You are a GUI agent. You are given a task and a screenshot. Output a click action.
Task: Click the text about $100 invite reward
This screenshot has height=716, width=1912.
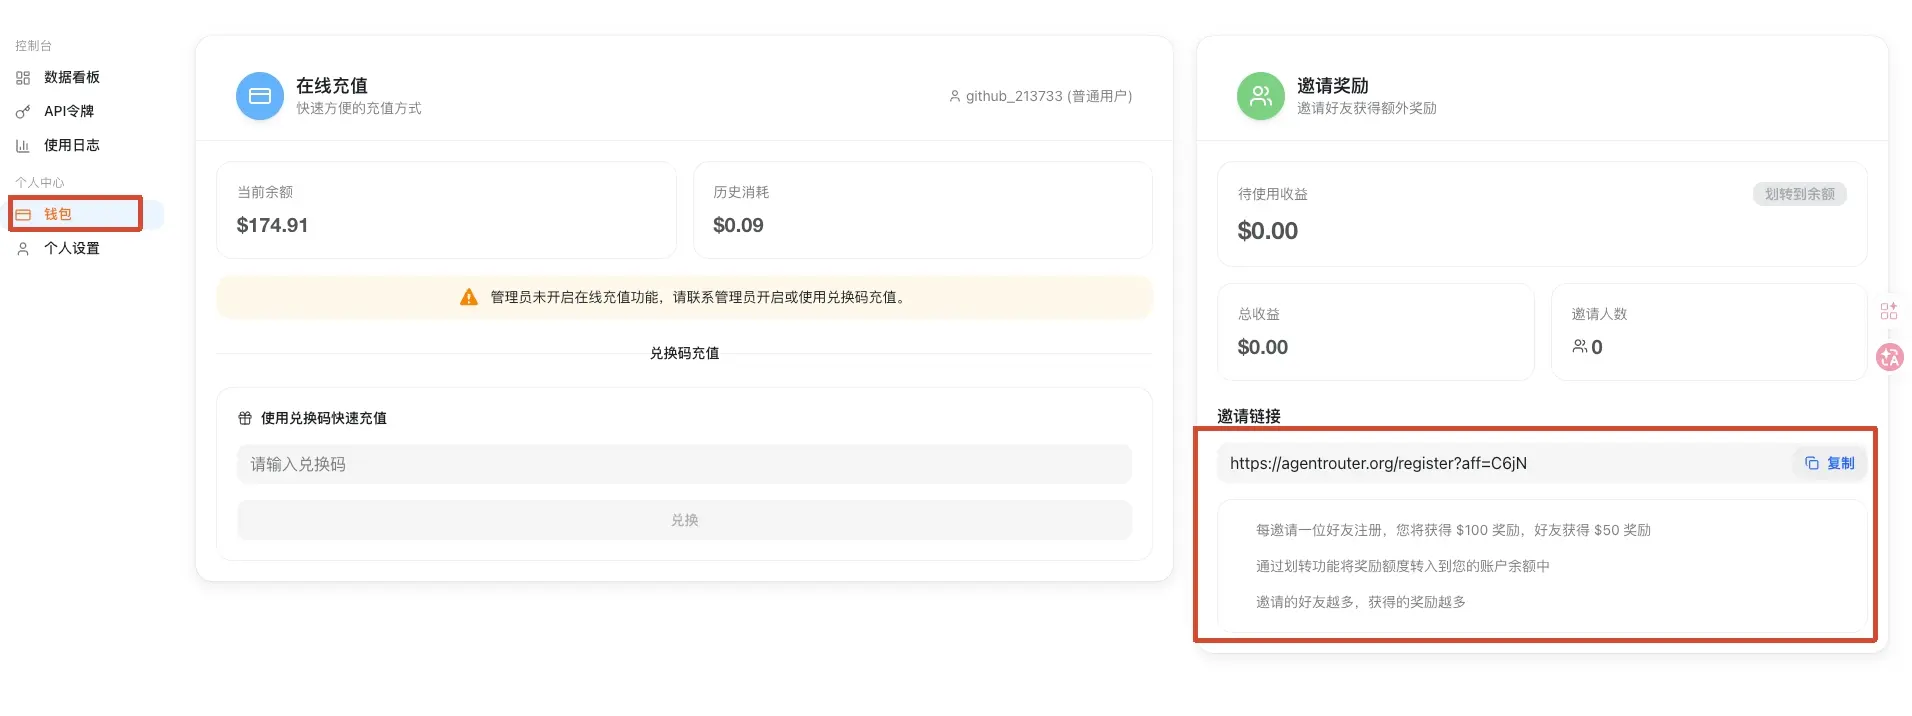1453,530
